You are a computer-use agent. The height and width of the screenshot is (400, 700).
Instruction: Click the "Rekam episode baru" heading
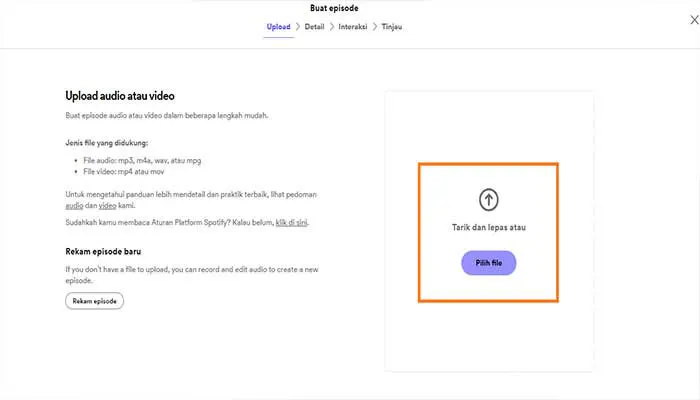pyautogui.click(x=101, y=251)
